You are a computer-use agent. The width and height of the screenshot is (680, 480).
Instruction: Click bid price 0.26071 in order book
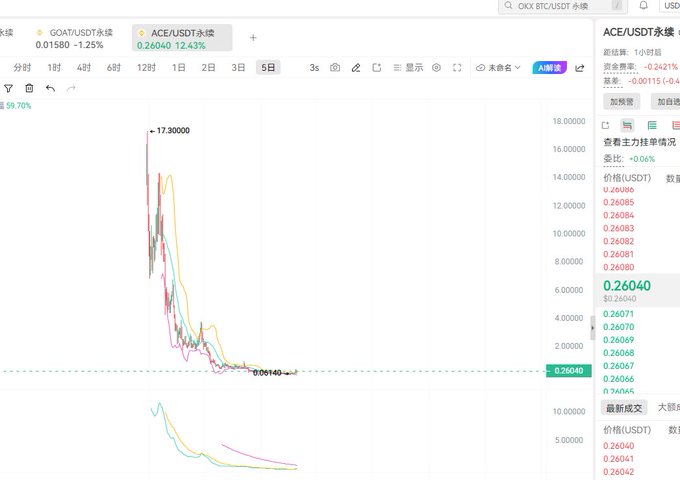(x=618, y=314)
